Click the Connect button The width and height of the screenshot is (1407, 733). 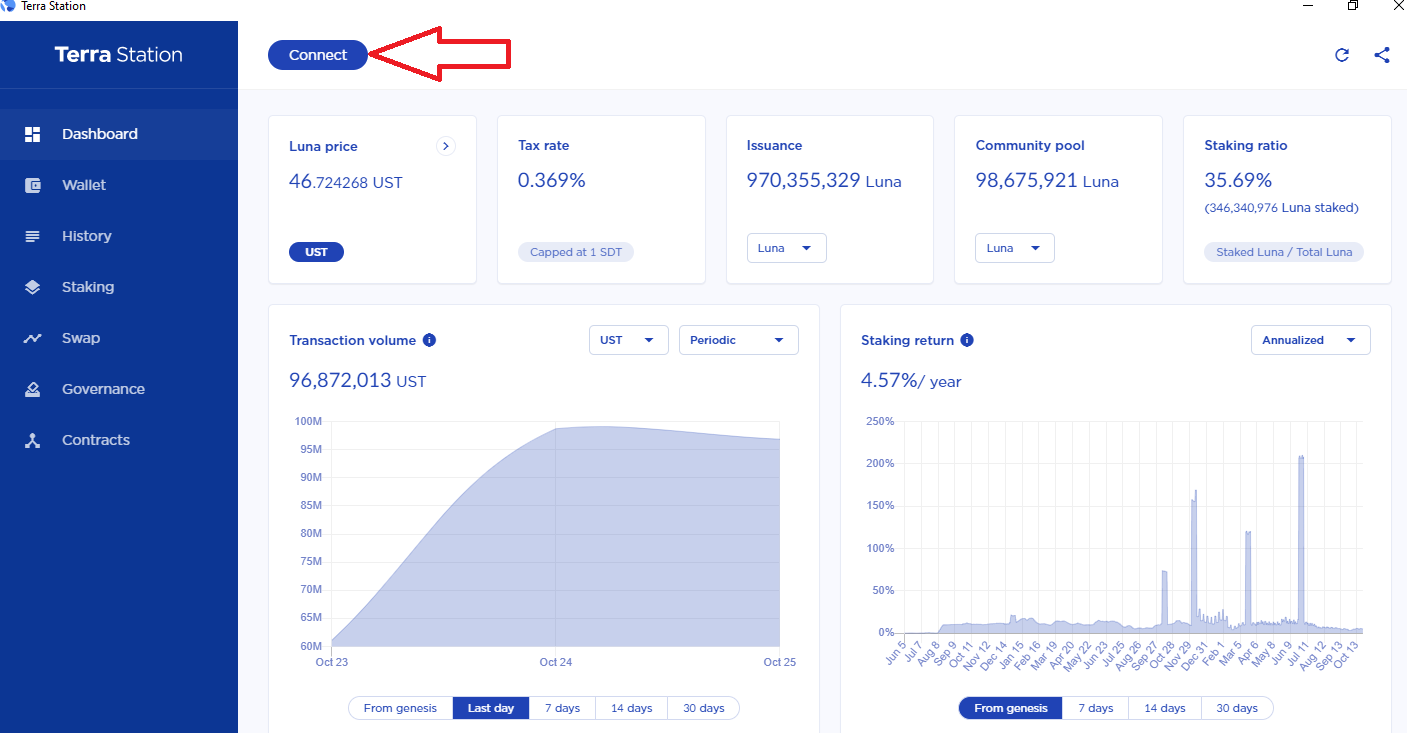[x=318, y=55]
